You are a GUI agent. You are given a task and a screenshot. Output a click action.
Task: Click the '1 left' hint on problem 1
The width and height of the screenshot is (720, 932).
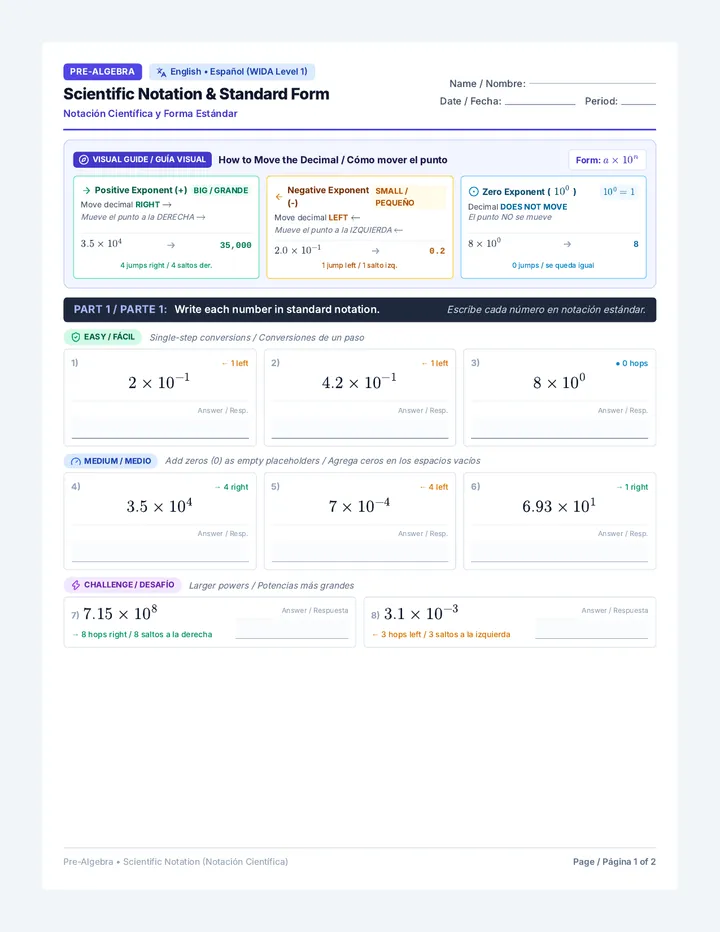[235, 363]
